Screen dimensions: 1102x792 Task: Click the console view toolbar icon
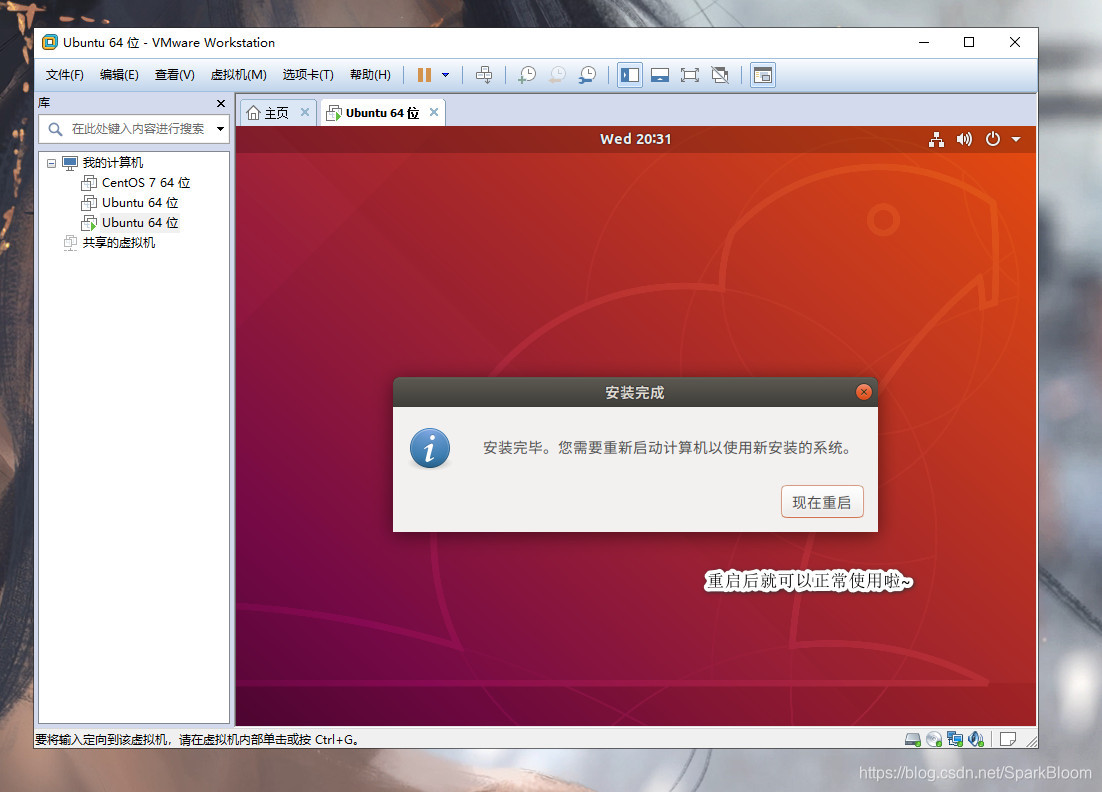(763, 75)
